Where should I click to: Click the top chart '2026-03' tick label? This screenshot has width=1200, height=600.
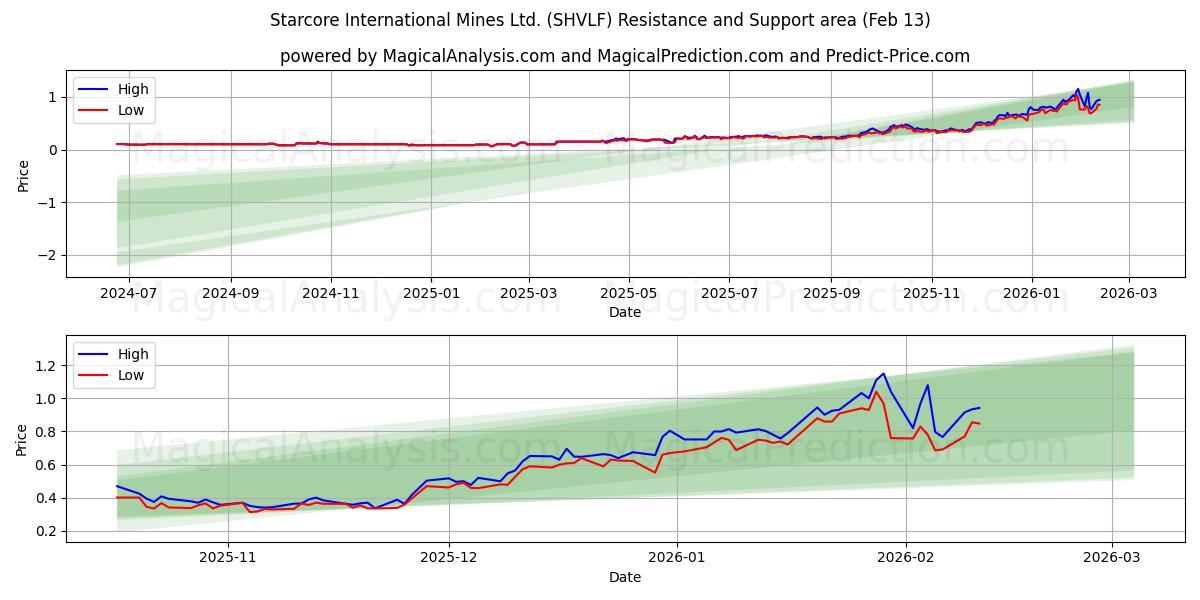click(x=1128, y=293)
